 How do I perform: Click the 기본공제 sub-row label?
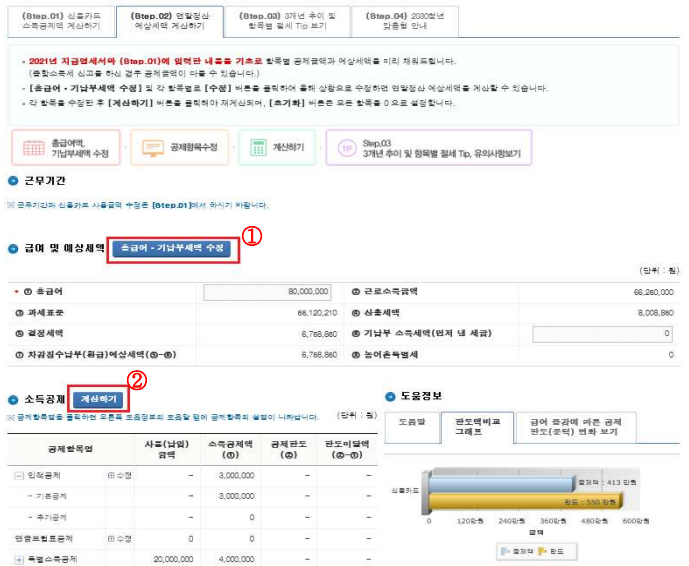click(x=51, y=496)
